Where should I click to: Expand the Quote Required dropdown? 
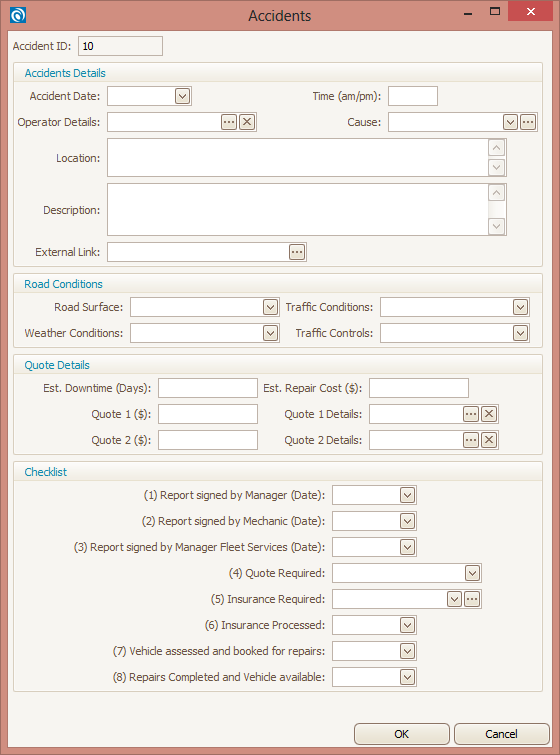[x=472, y=573]
